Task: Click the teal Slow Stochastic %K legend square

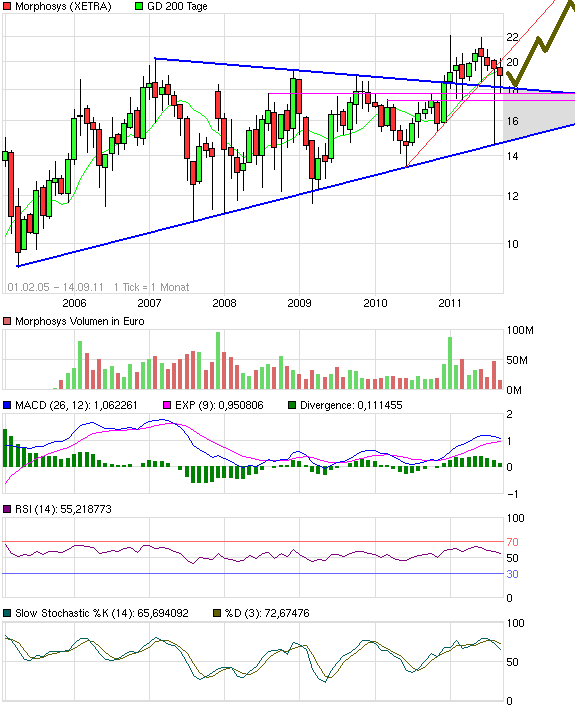Action: tap(7, 614)
